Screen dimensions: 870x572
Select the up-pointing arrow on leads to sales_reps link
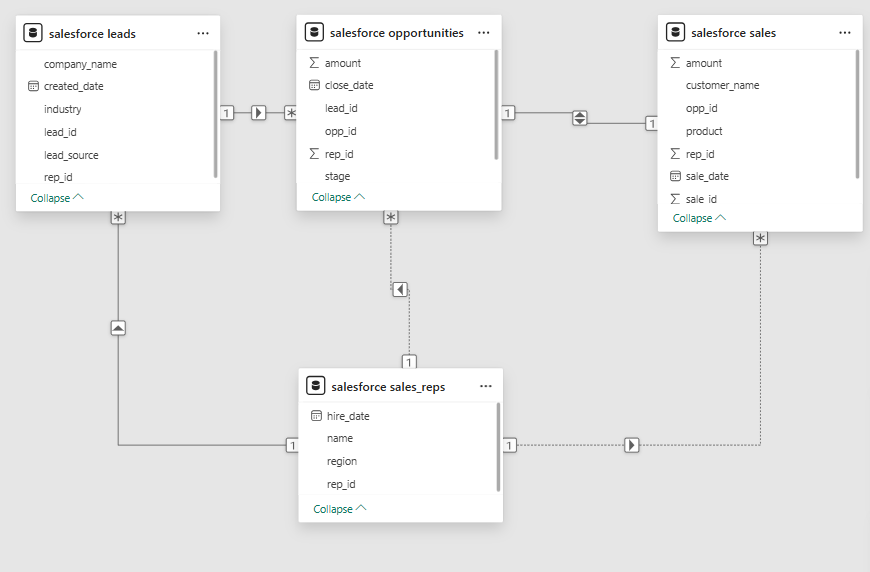pyautogui.click(x=118, y=328)
